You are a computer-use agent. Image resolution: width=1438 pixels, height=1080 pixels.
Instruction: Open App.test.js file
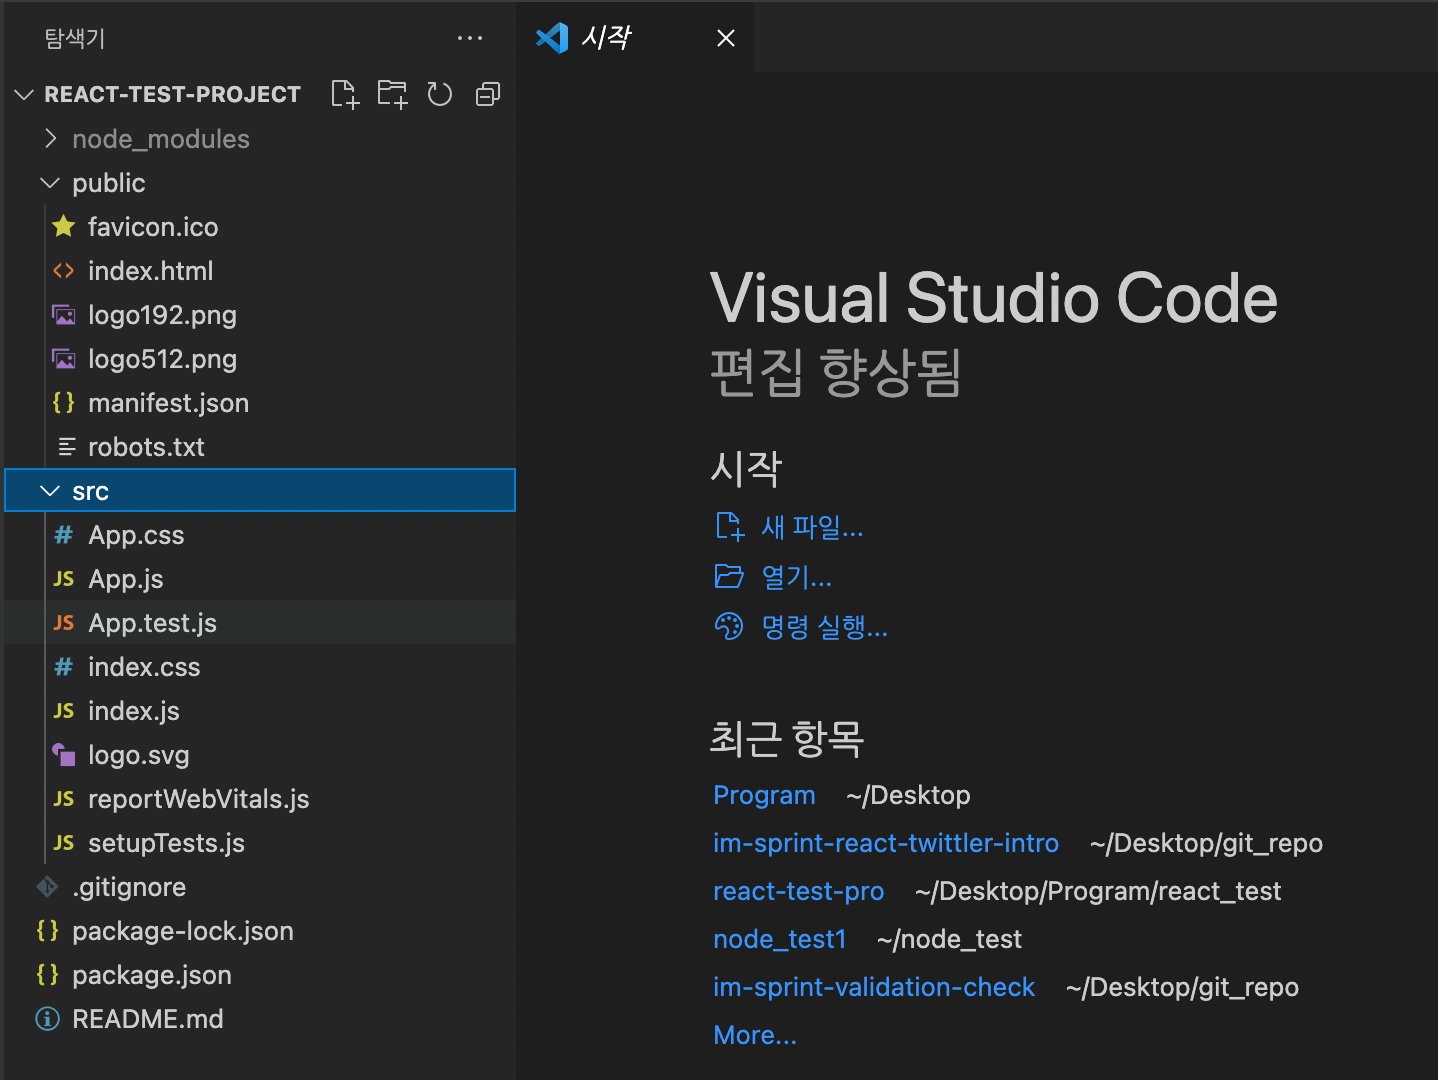click(x=152, y=623)
